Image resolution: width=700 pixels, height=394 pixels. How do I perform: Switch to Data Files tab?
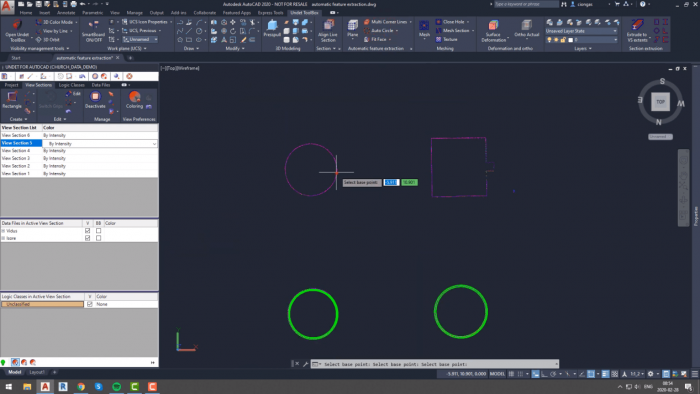pos(101,85)
